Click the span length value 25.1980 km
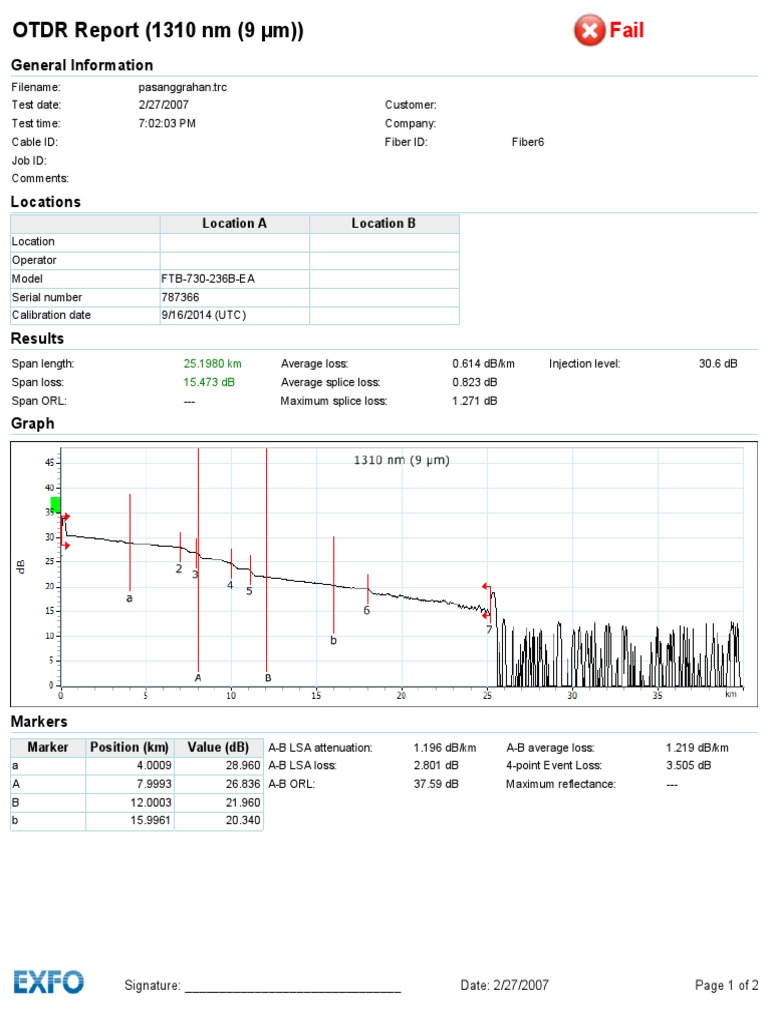 tap(212, 364)
